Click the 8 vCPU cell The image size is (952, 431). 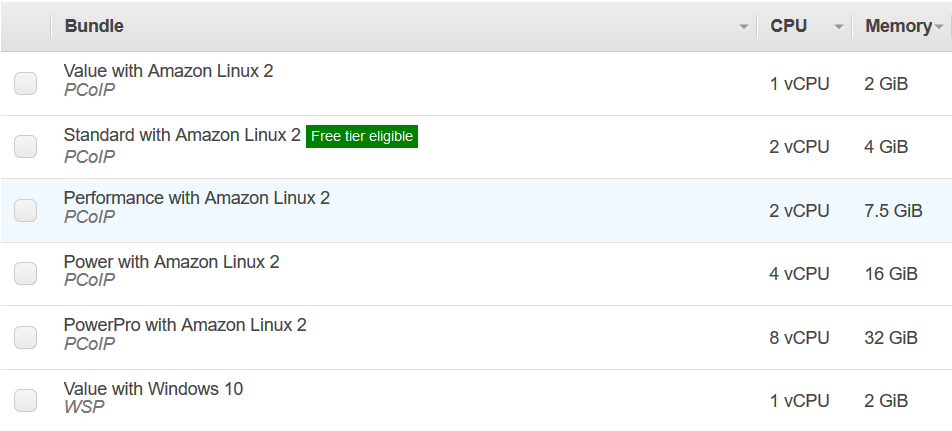[799, 338]
